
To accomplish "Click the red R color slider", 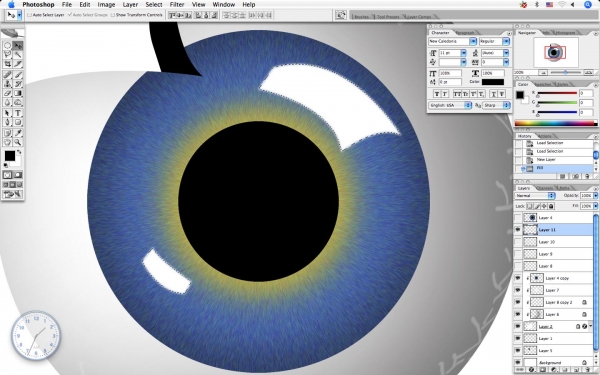I will click(x=557, y=93).
